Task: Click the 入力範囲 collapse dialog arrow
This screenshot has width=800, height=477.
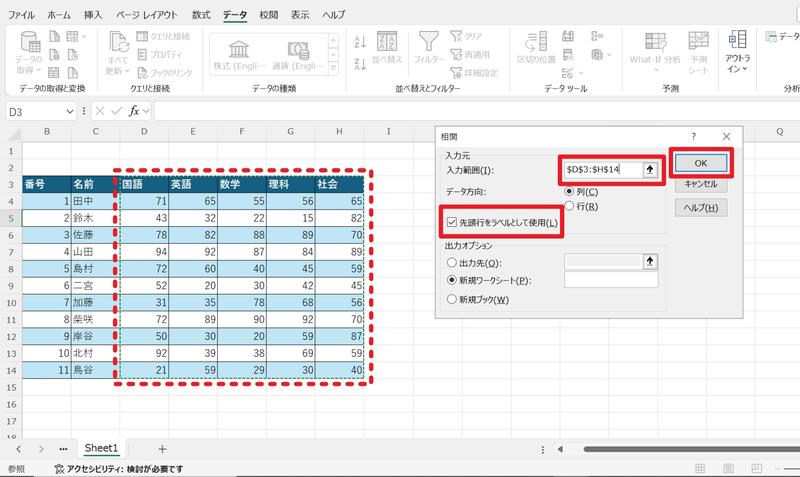Action: click(x=649, y=169)
